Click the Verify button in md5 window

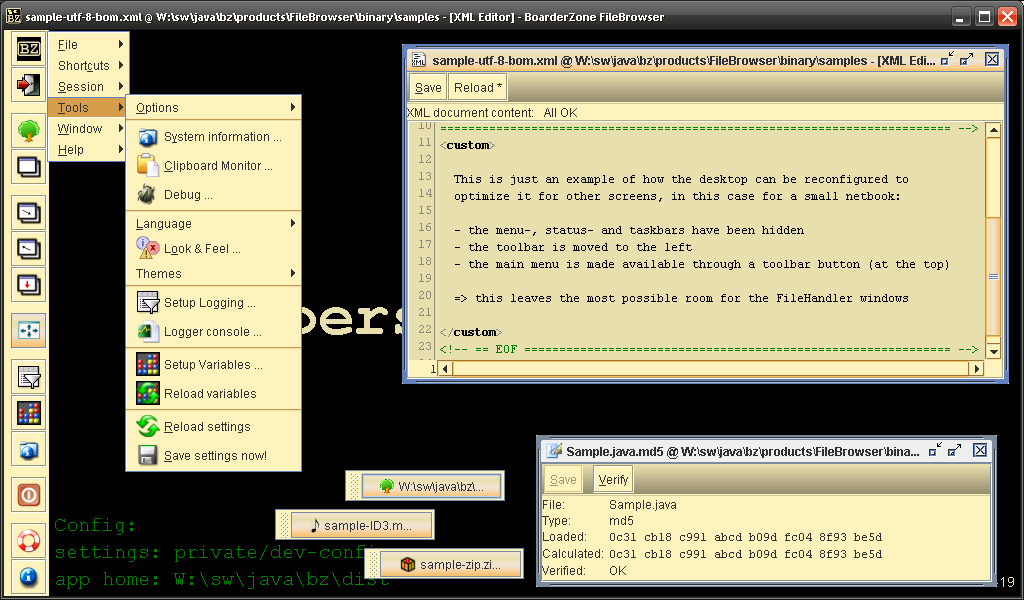pyautogui.click(x=613, y=480)
